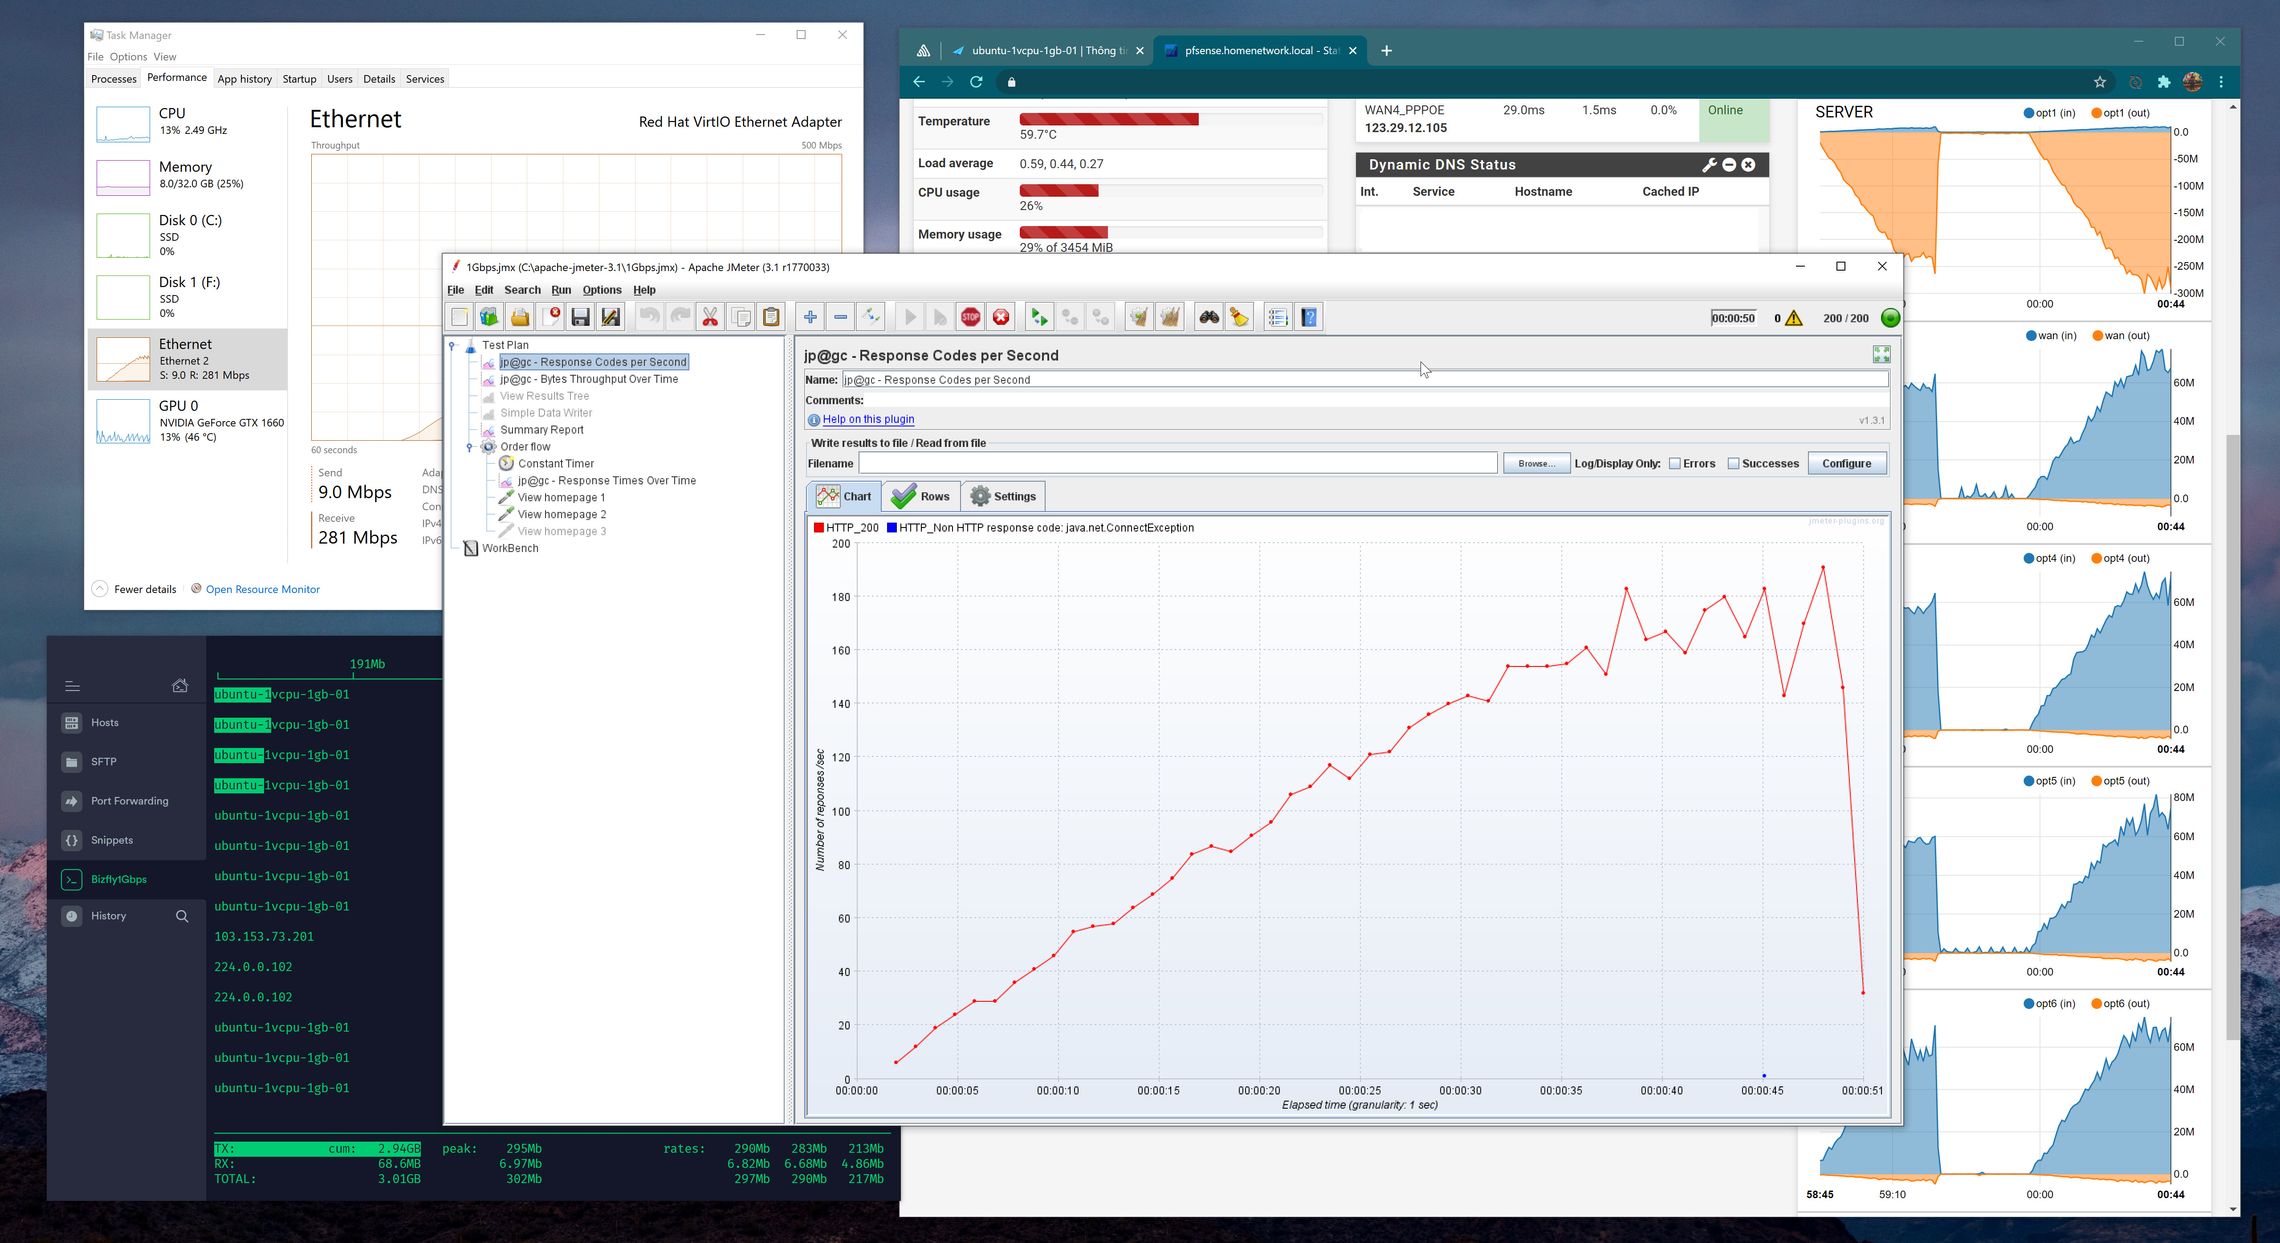Click JMeter Cut scissors icon
The width and height of the screenshot is (2280, 1243).
(x=710, y=317)
